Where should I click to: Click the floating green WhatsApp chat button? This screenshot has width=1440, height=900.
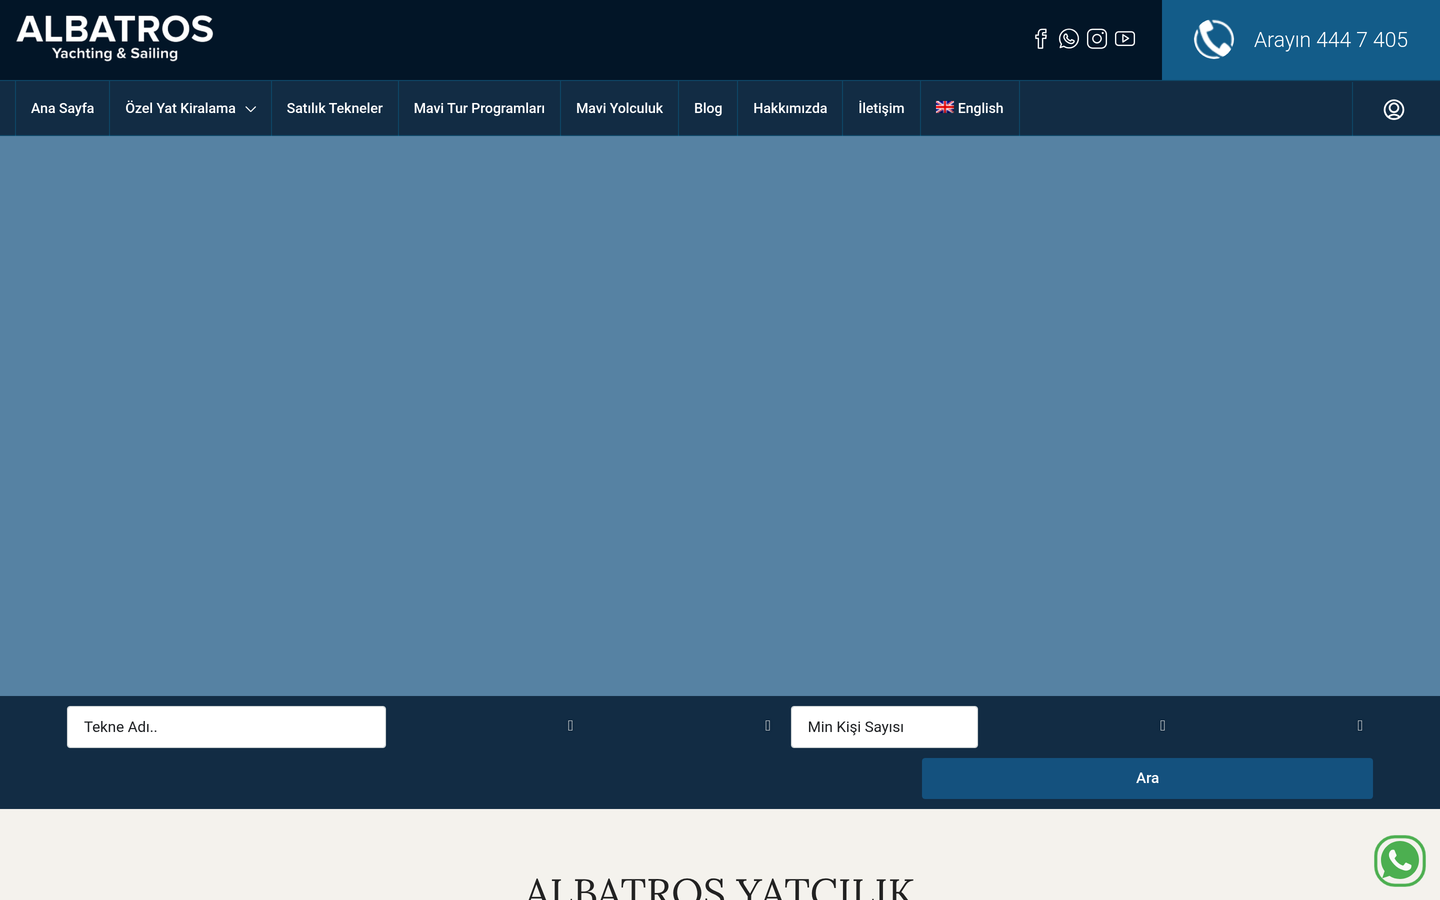1400,861
